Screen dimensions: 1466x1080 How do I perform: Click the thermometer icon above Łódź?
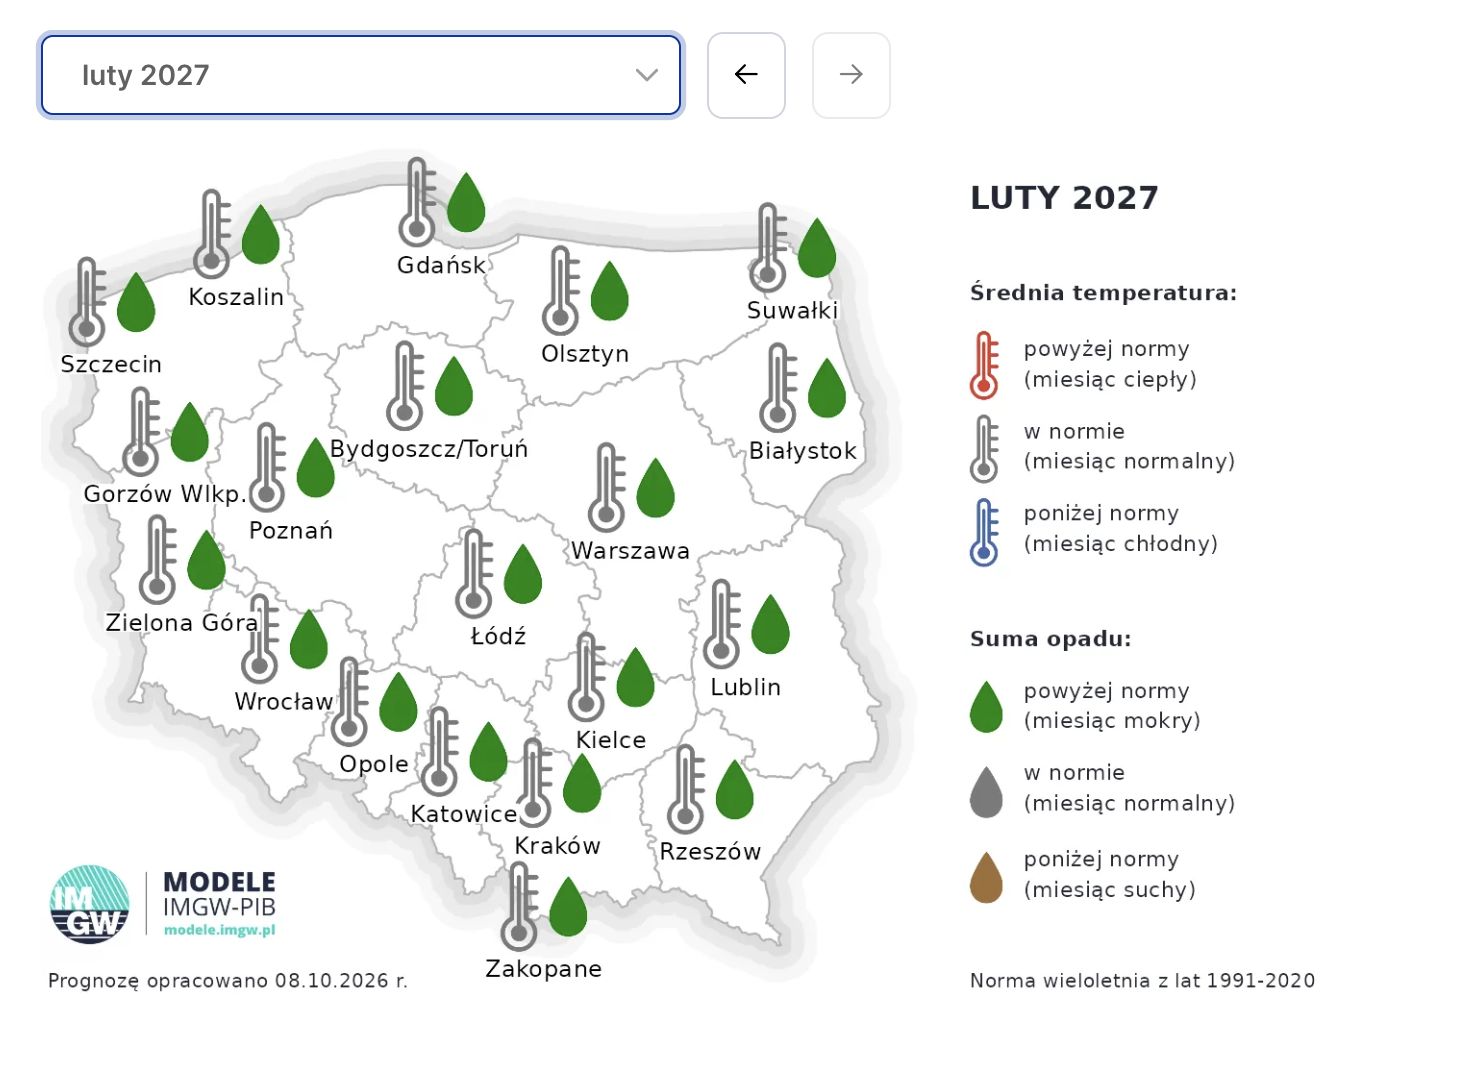pos(474,573)
